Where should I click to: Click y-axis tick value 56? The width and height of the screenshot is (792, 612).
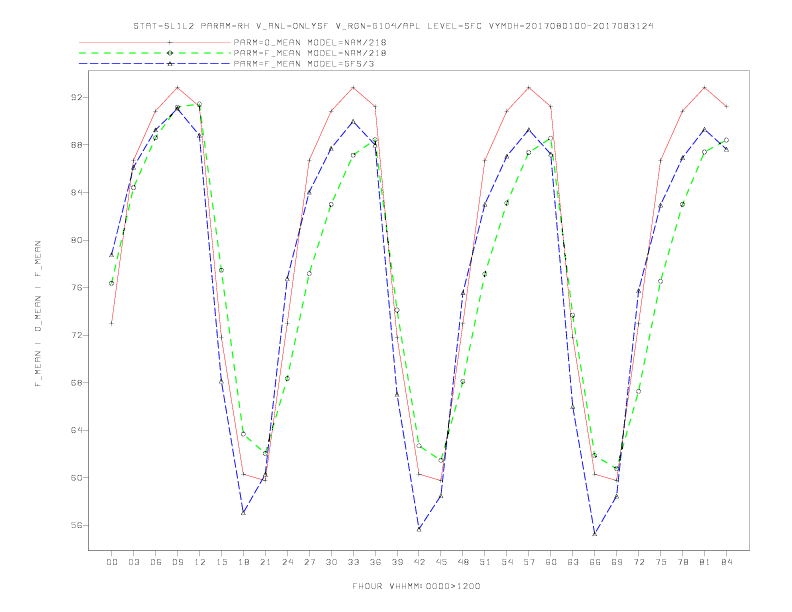coord(76,525)
